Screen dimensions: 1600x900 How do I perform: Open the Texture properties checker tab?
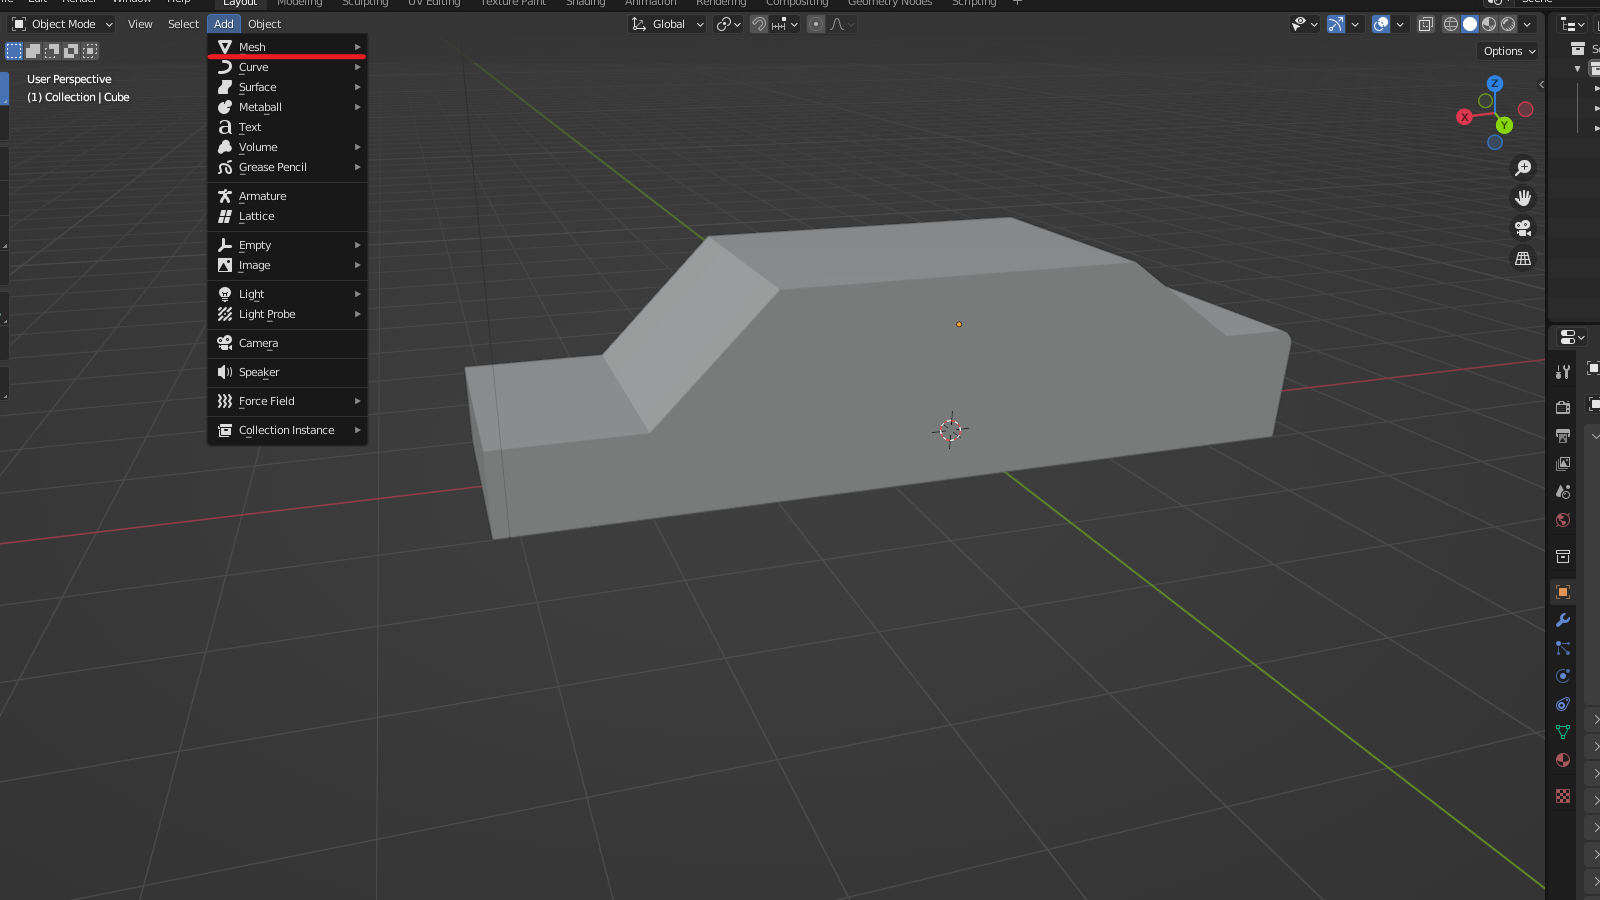(1563, 796)
